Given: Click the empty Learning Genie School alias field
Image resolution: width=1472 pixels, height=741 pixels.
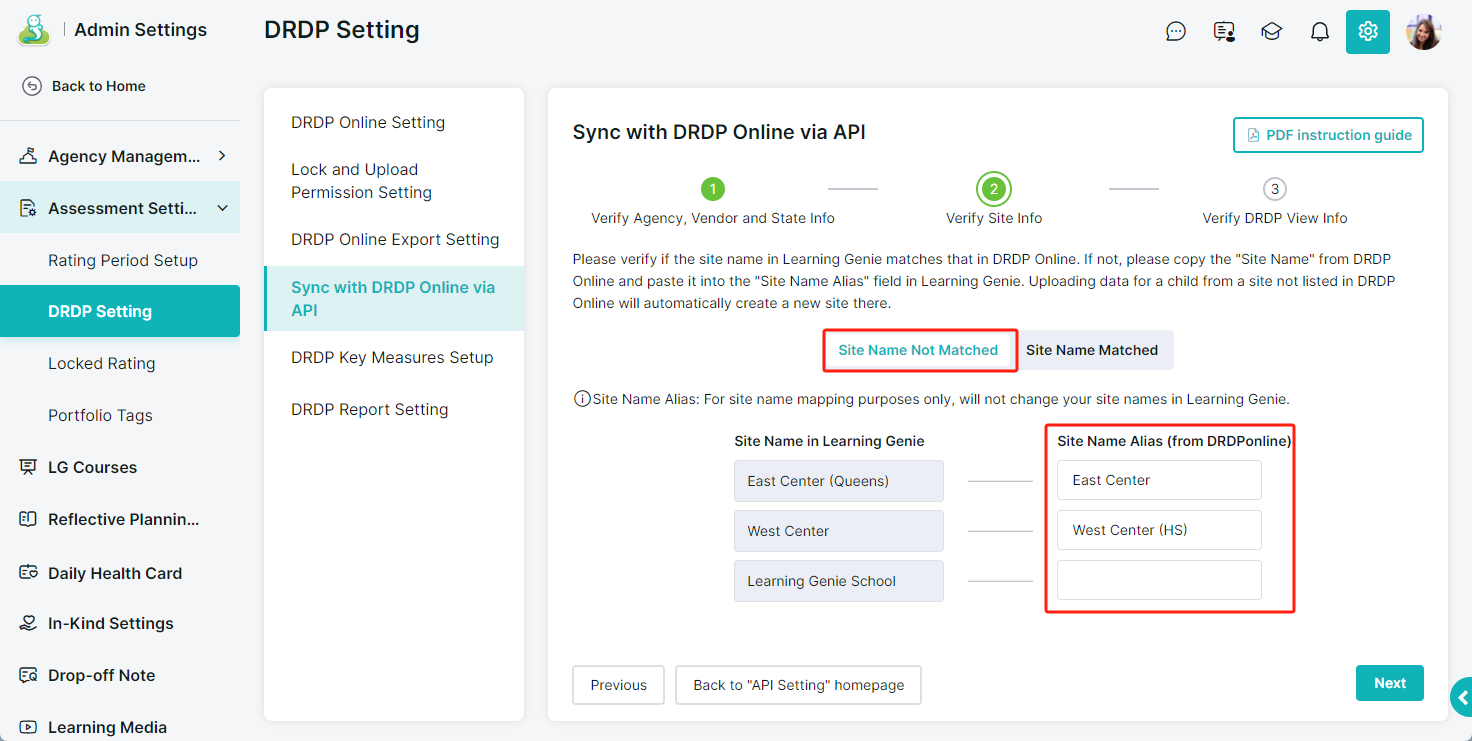Looking at the screenshot, I should (1159, 580).
